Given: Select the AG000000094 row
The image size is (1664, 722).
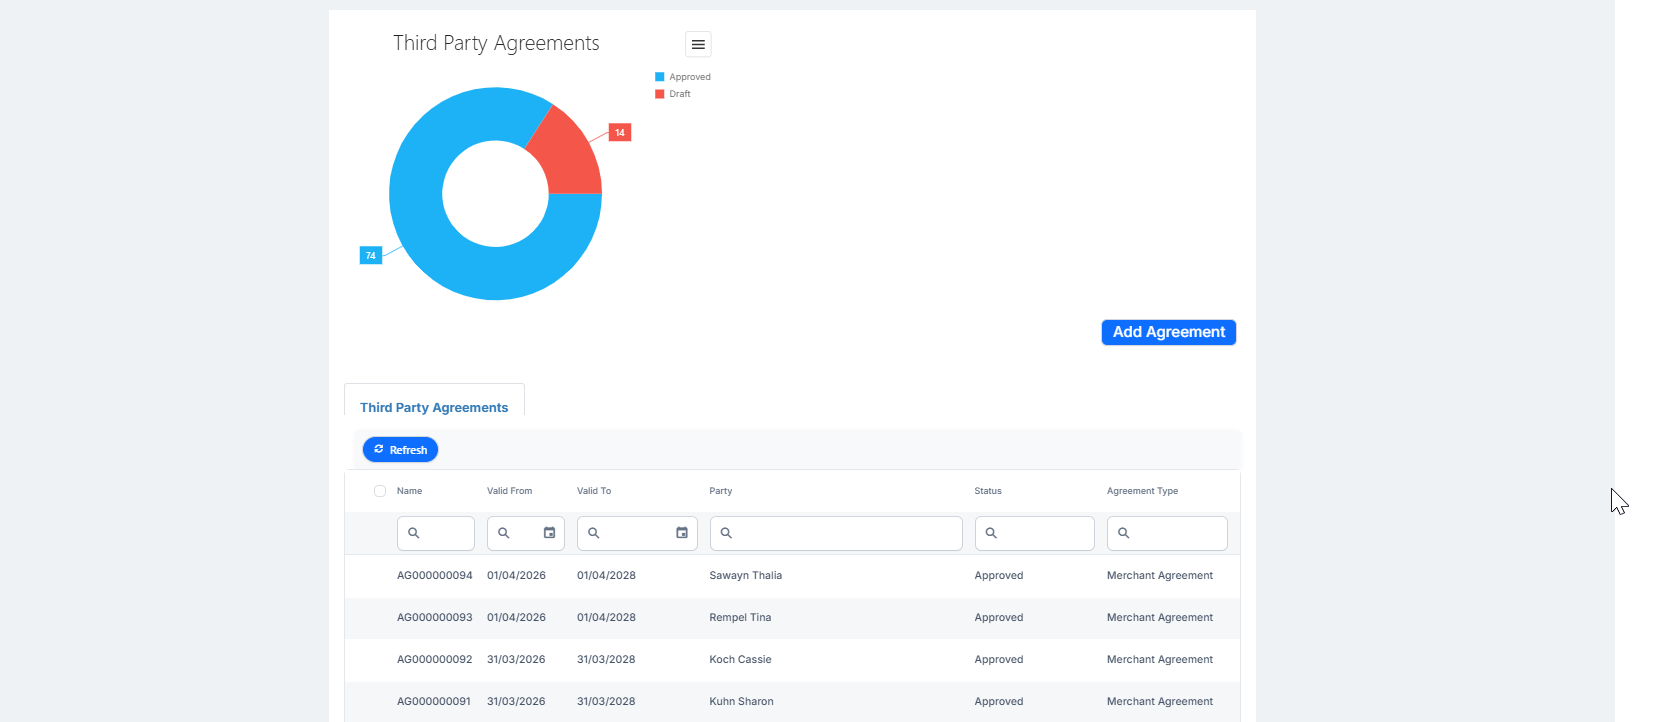Looking at the screenshot, I should click(x=792, y=576).
